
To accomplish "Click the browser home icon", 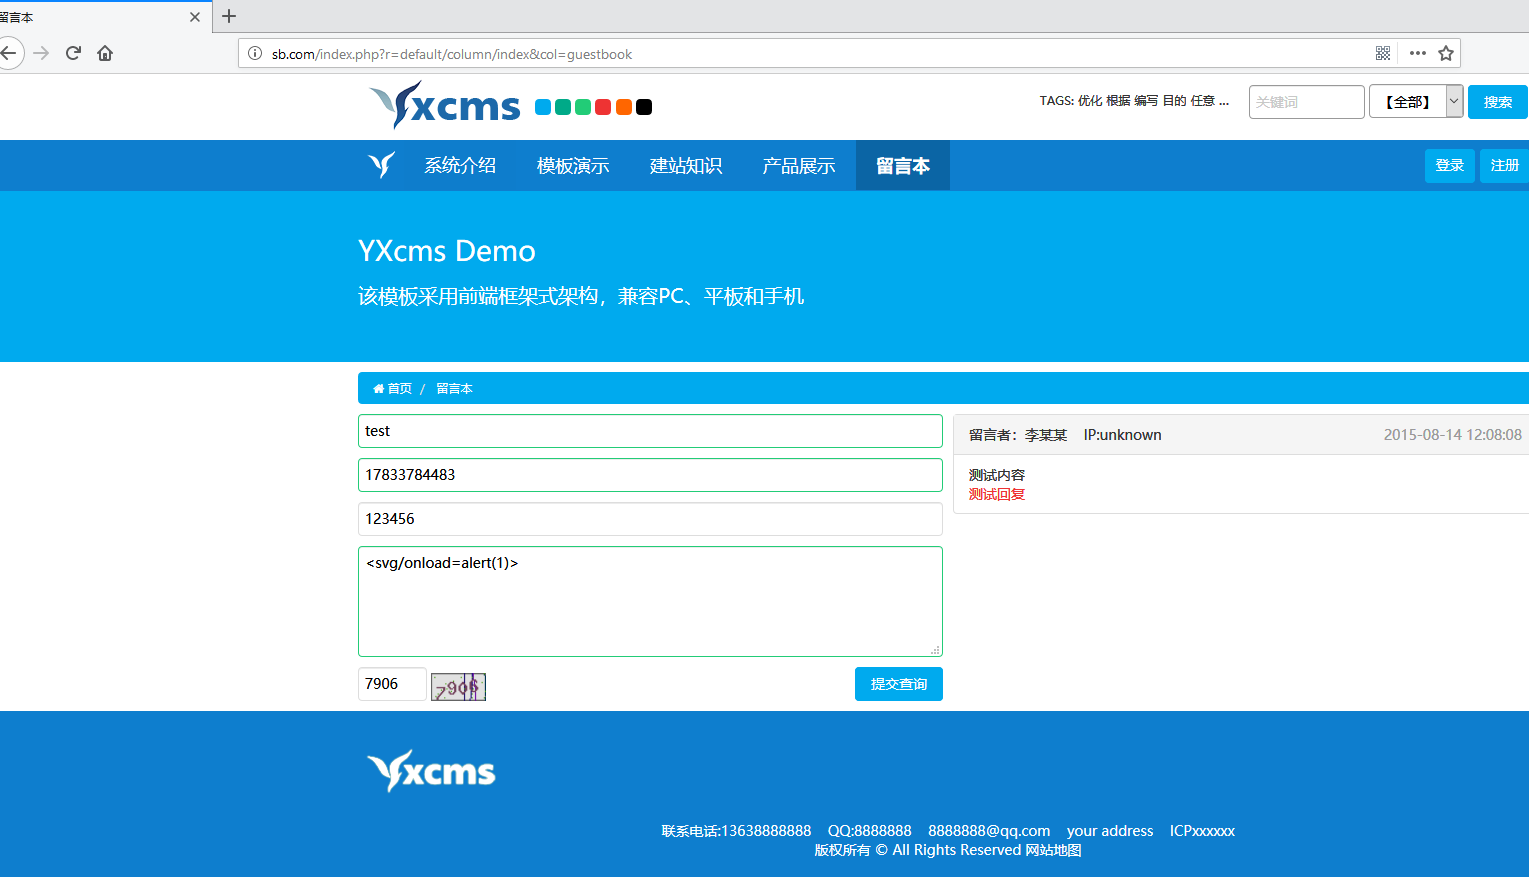I will coord(104,53).
